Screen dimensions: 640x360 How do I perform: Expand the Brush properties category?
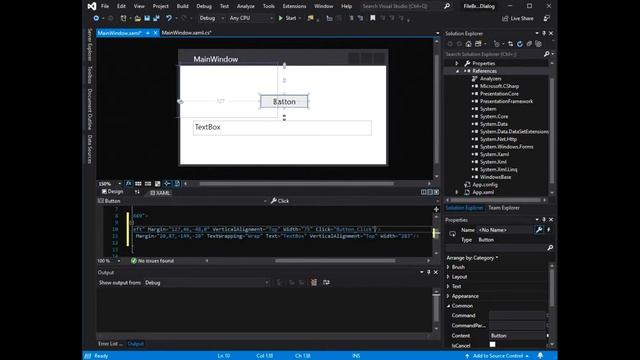pos(448,267)
